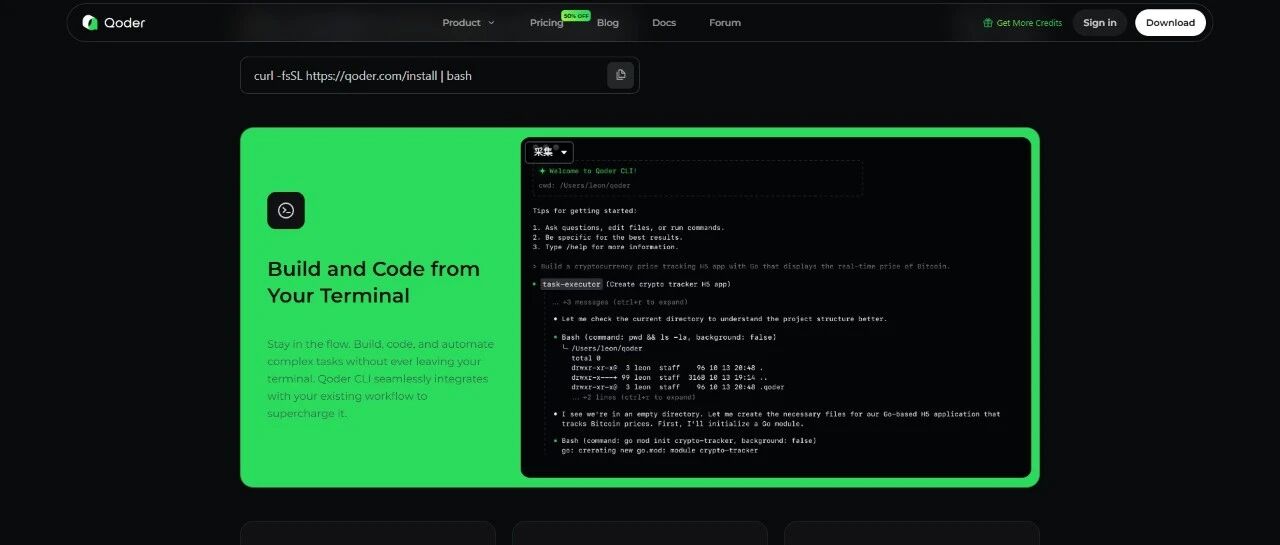This screenshot has width=1280, height=545.
Task: Click the Sign in button
Action: tap(1100, 23)
